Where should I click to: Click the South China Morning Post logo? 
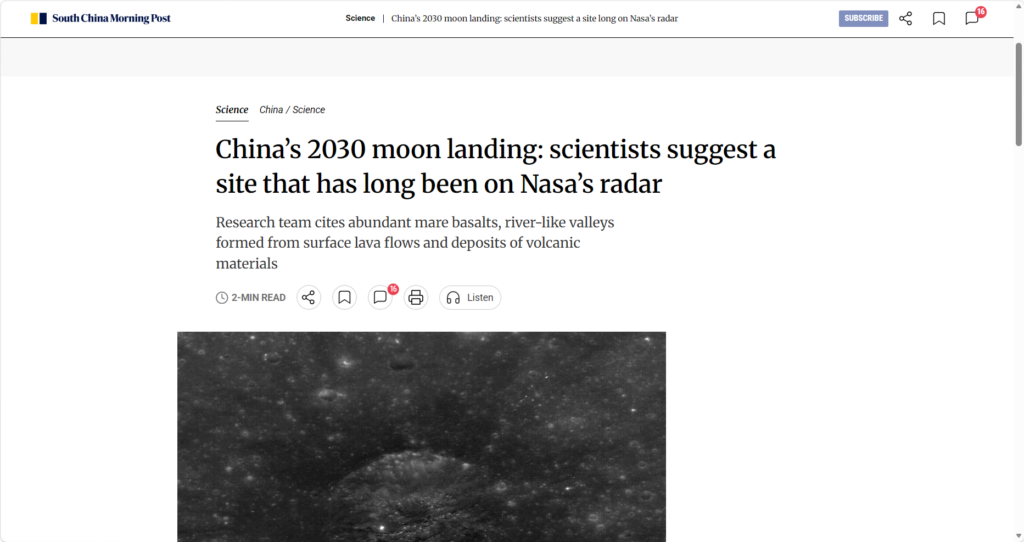(x=101, y=18)
